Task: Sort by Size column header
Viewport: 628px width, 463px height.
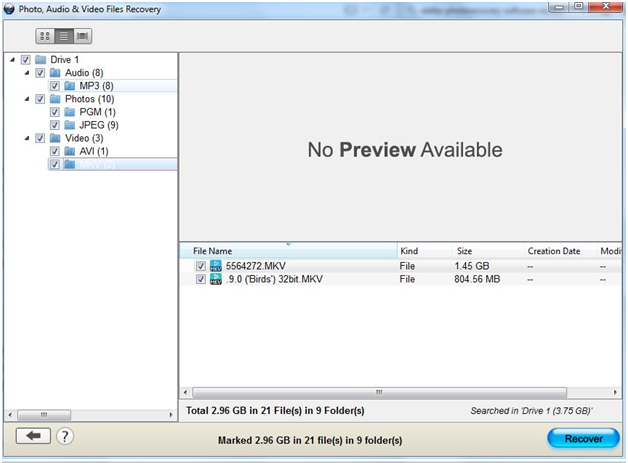Action: click(488, 251)
